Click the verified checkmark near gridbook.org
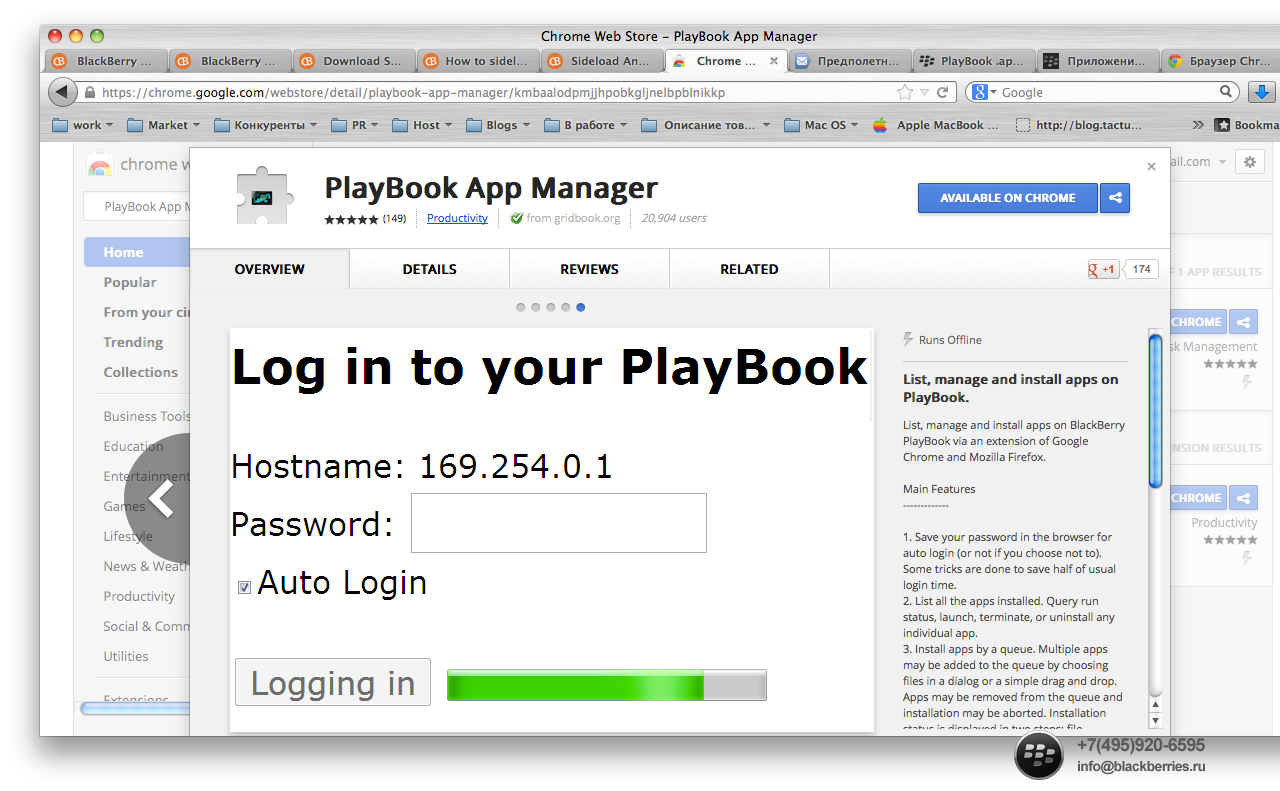 coord(517,218)
